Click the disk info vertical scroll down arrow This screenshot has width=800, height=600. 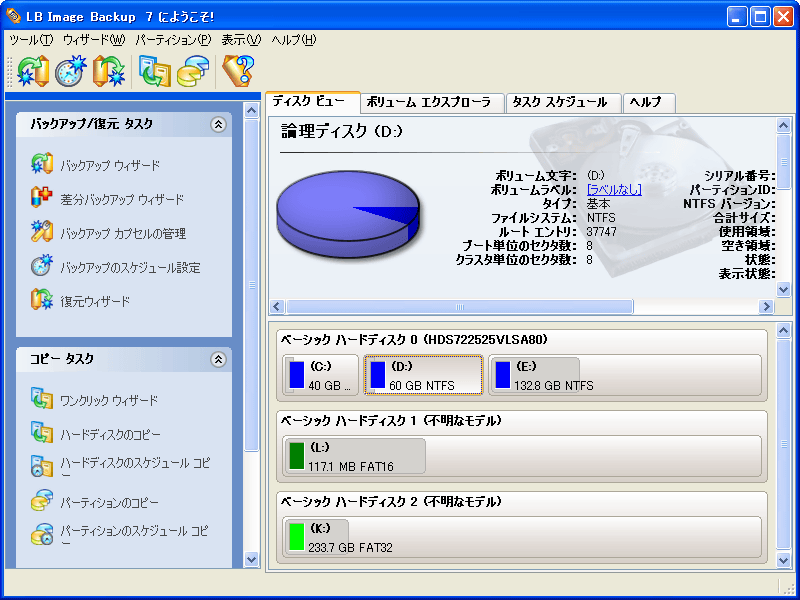pyautogui.click(x=784, y=289)
